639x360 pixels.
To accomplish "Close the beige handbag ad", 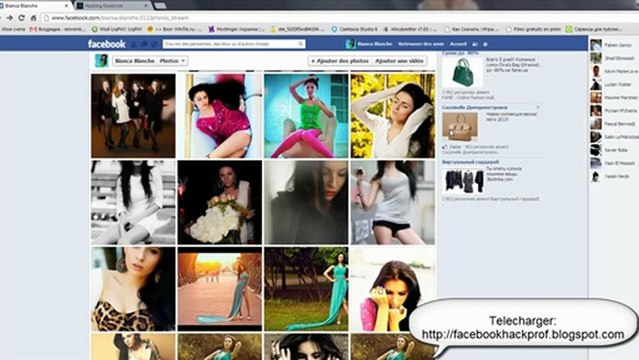I will (538, 107).
